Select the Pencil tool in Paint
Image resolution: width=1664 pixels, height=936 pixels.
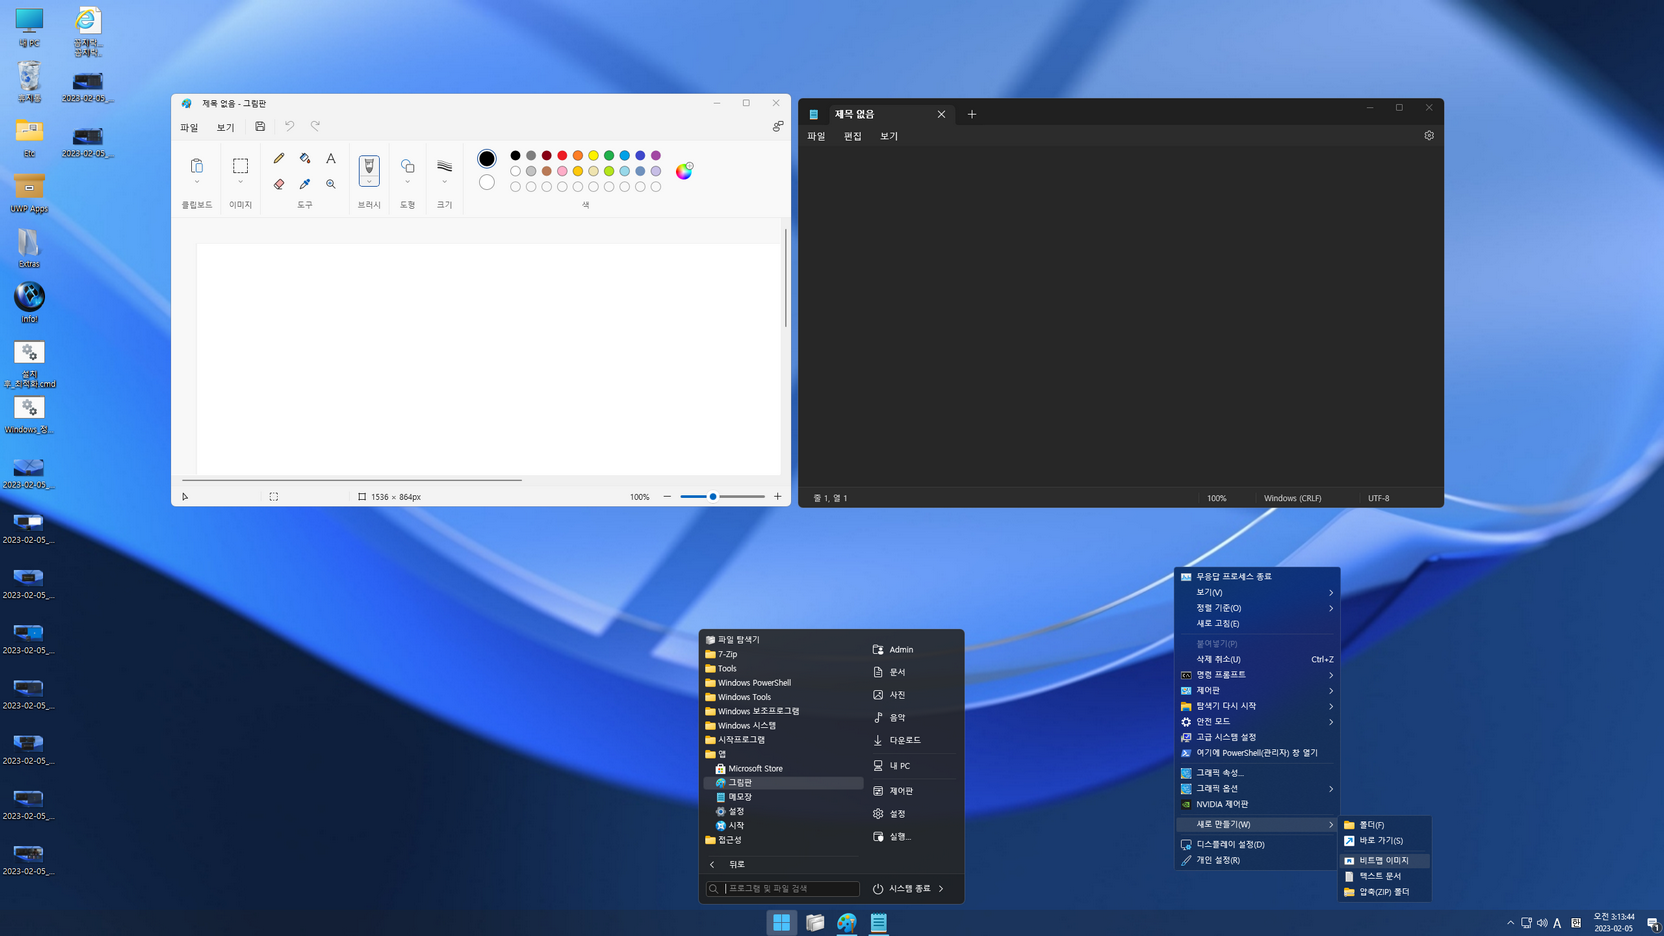[x=279, y=158]
